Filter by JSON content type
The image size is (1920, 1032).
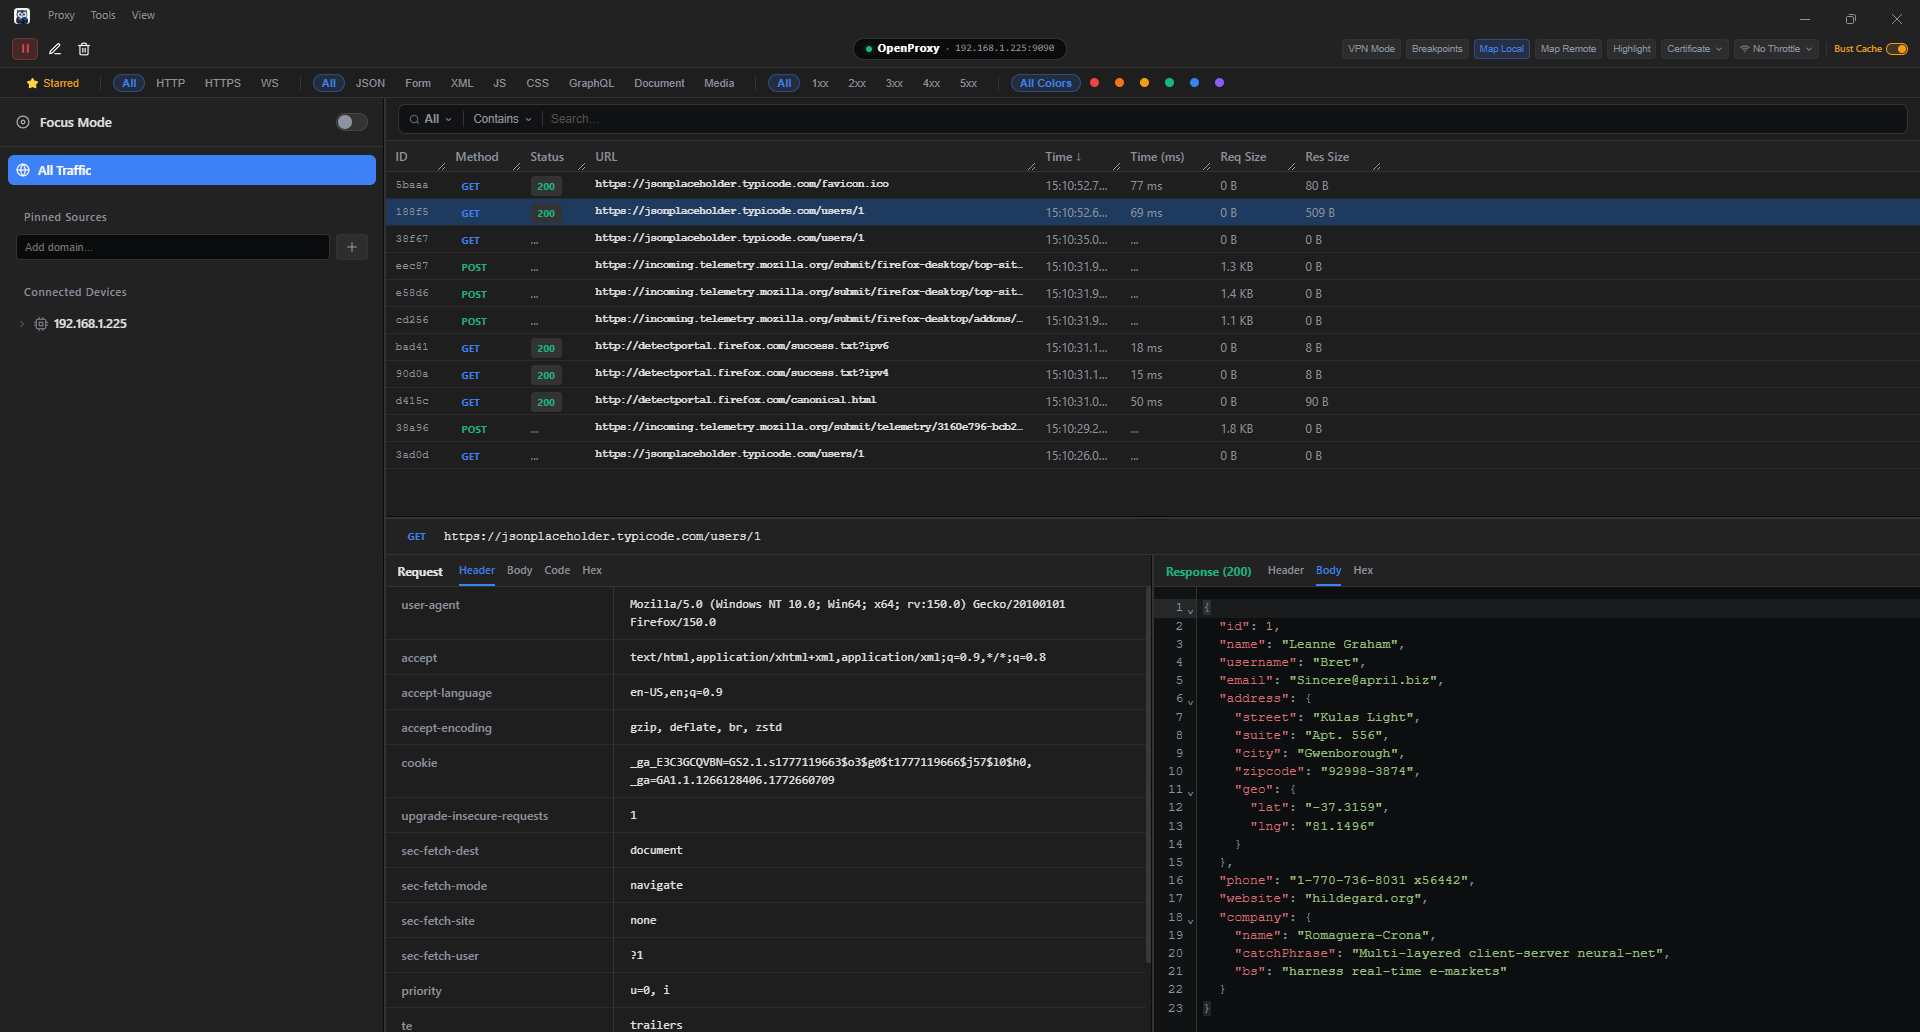[370, 83]
